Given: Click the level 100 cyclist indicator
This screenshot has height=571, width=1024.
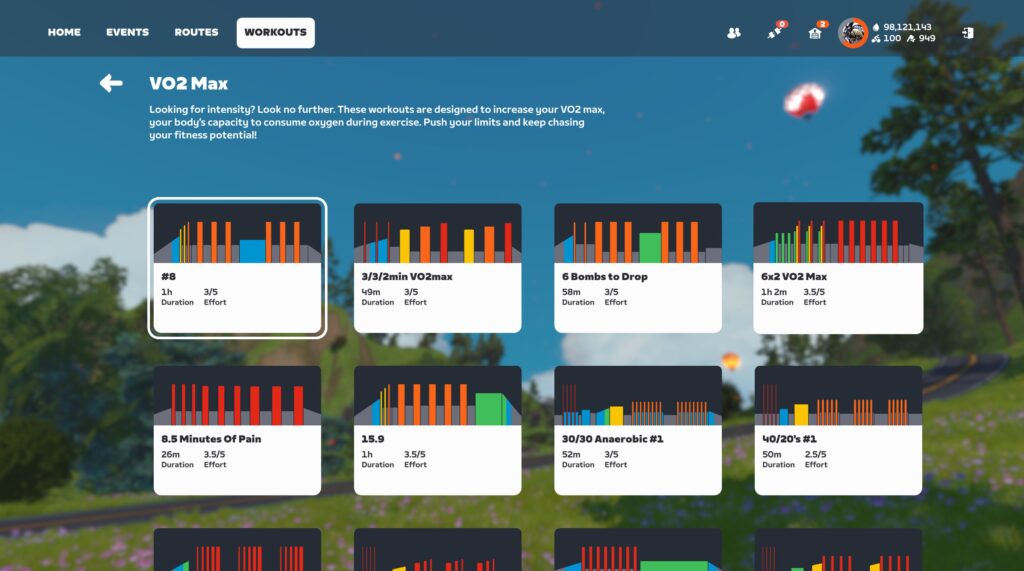Looking at the screenshot, I should pyautogui.click(x=886, y=39).
